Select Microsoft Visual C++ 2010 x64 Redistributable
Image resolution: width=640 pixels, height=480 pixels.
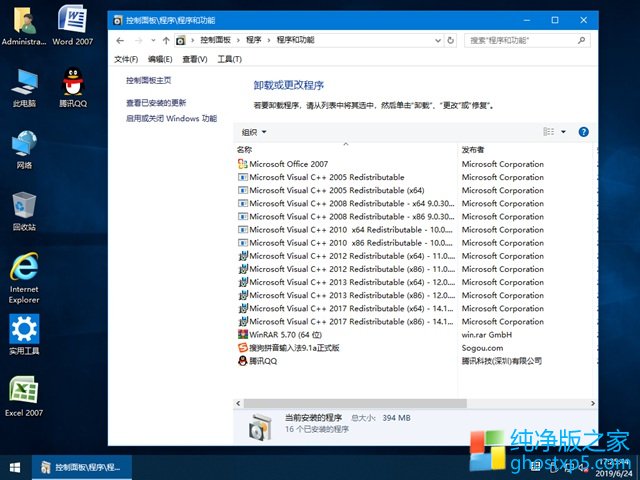(x=345, y=230)
